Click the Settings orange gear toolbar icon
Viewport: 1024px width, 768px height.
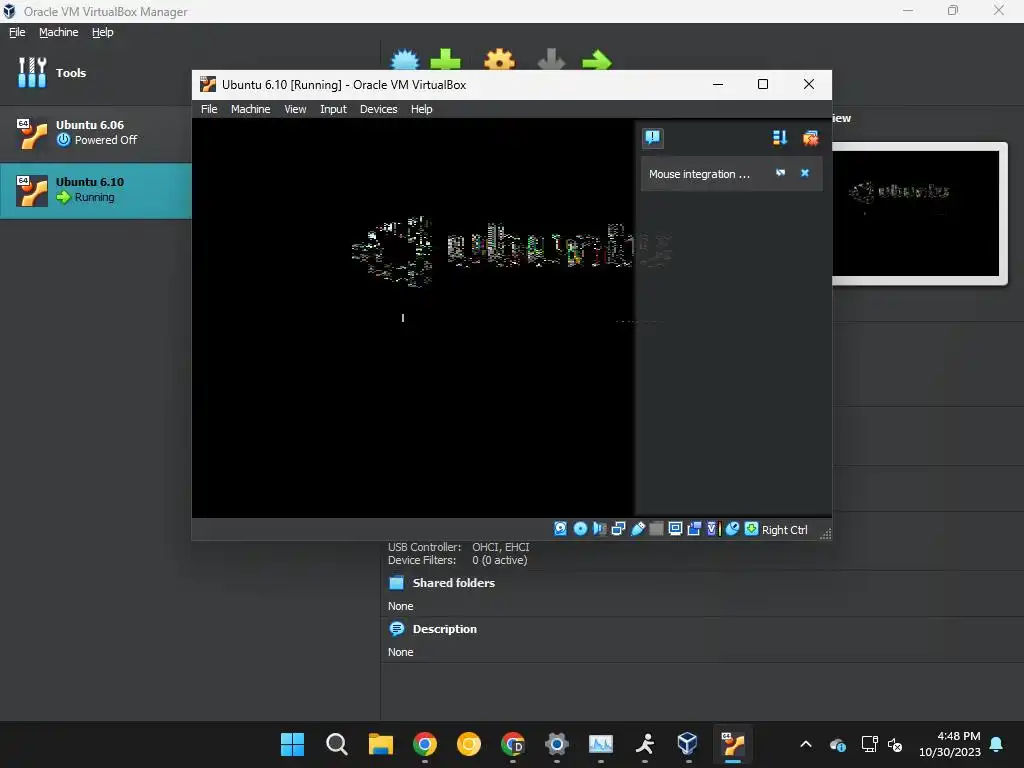pyautogui.click(x=499, y=59)
